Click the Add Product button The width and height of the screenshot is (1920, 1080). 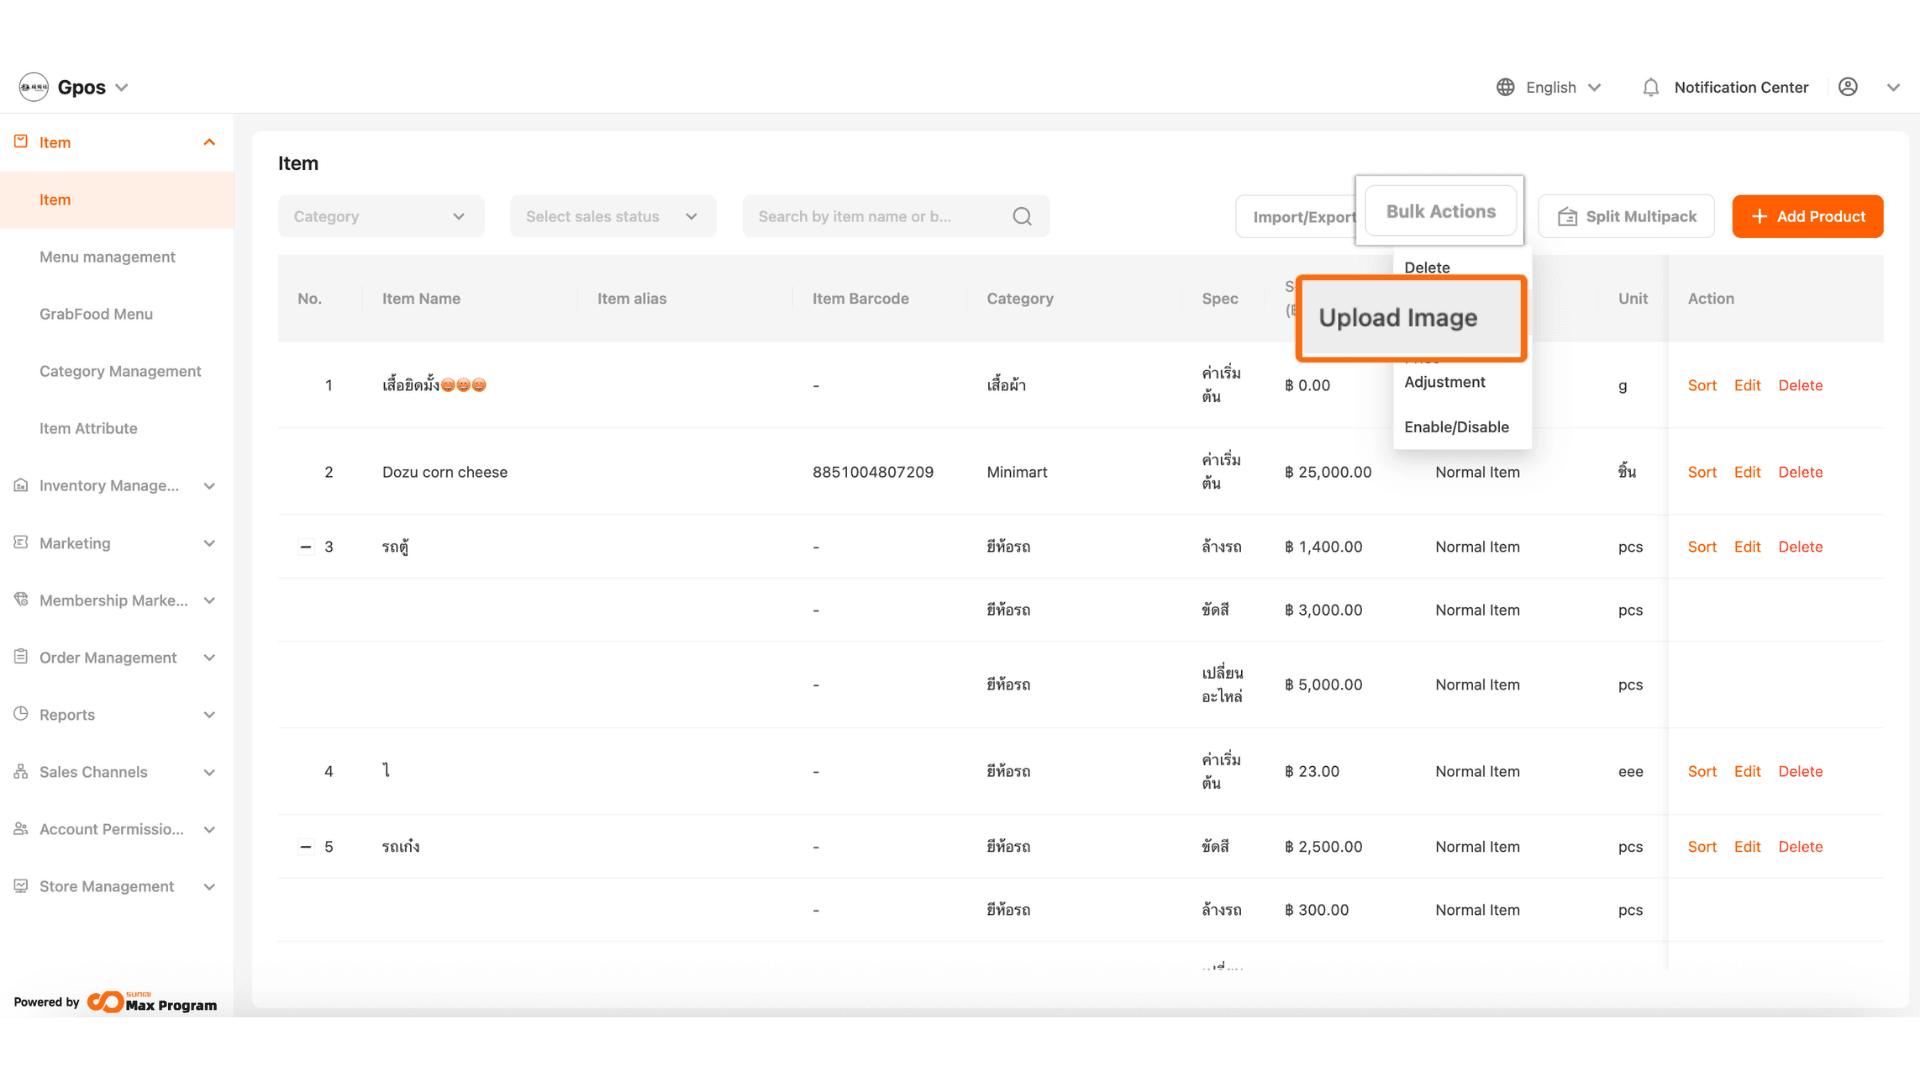pos(1807,217)
